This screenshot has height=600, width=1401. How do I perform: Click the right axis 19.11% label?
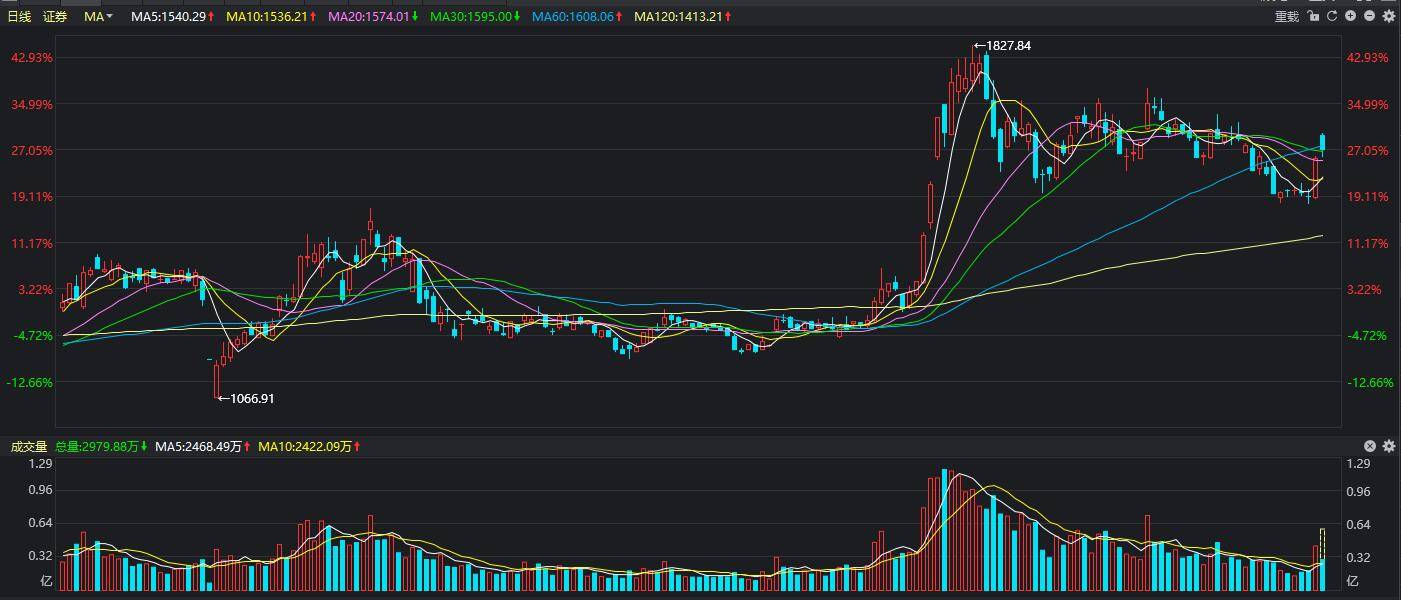[x=1368, y=197]
